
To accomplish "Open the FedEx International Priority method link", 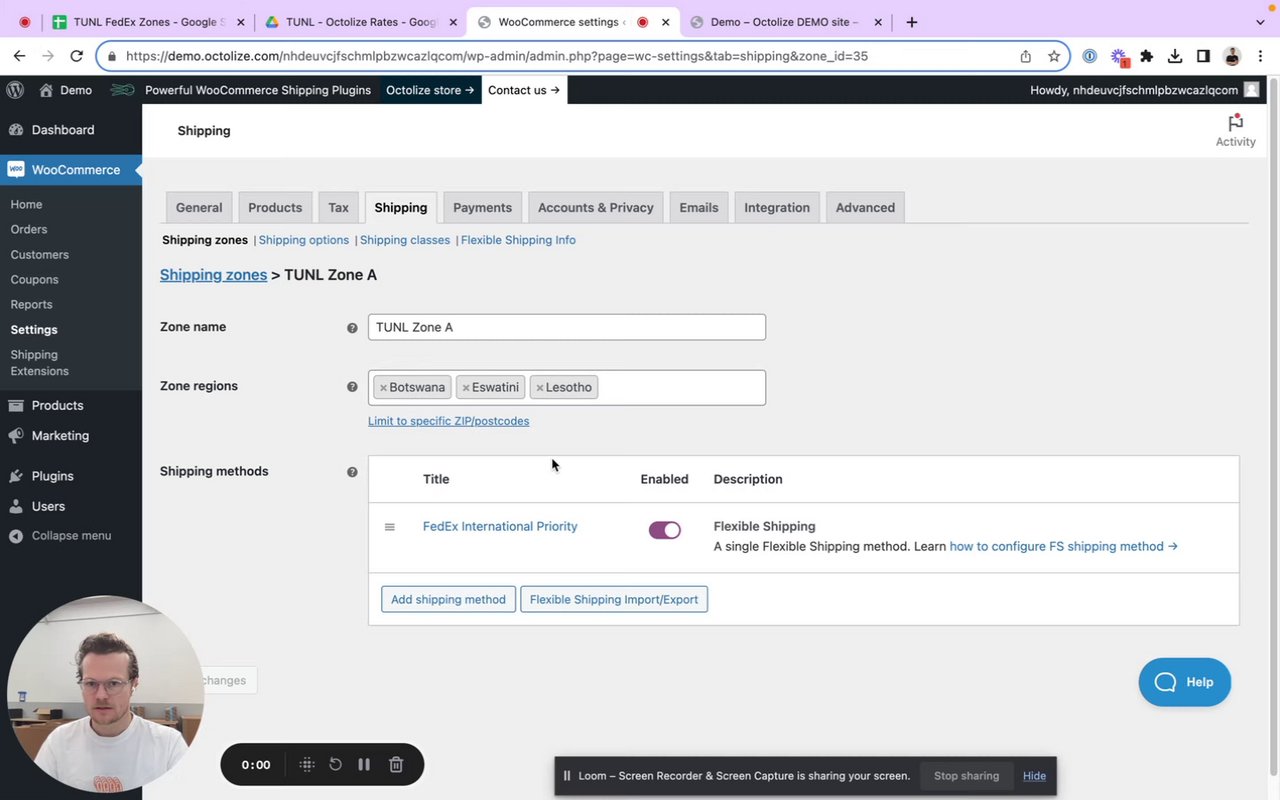I will point(500,527).
